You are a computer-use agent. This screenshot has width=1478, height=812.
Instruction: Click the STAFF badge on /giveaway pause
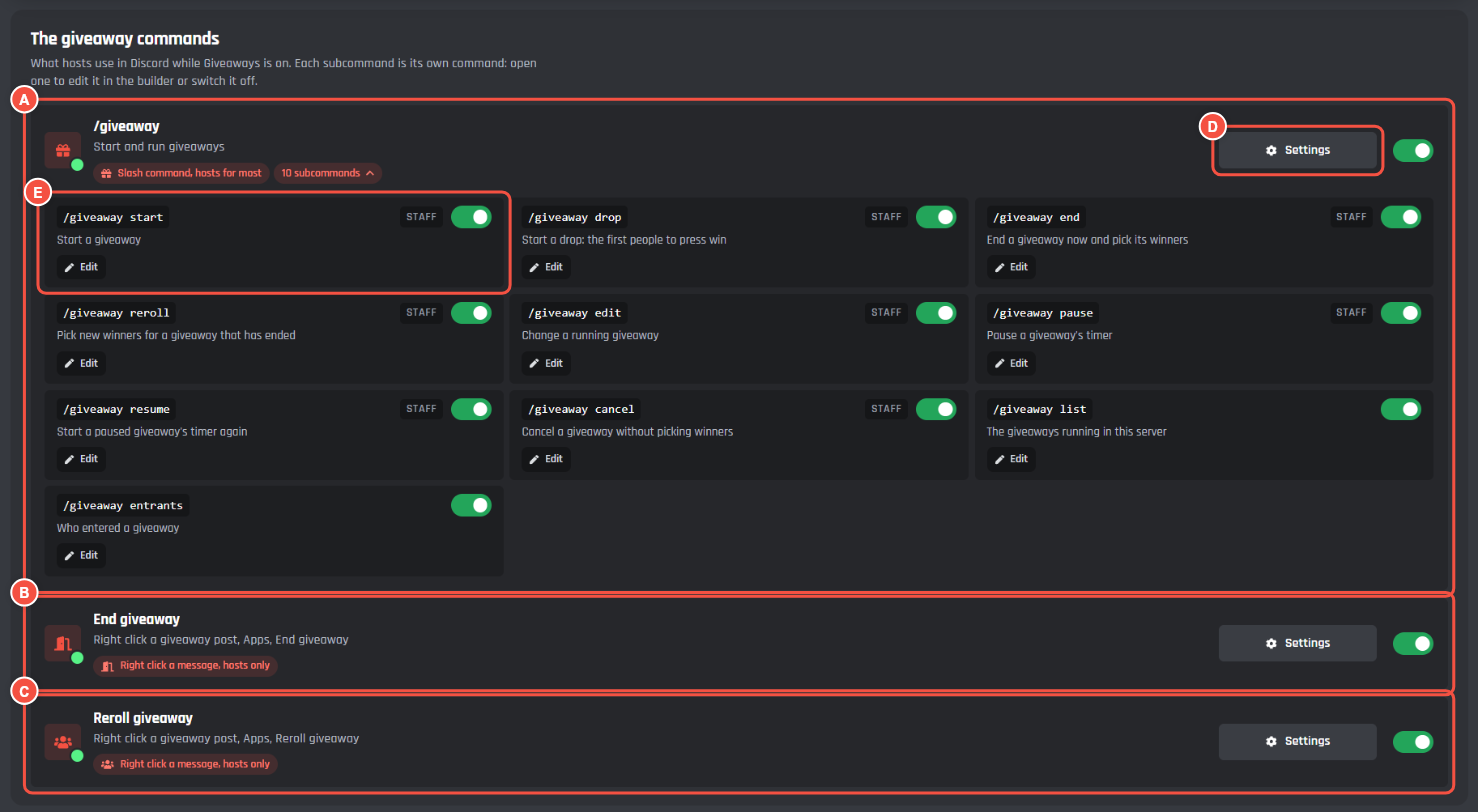[x=1351, y=313]
